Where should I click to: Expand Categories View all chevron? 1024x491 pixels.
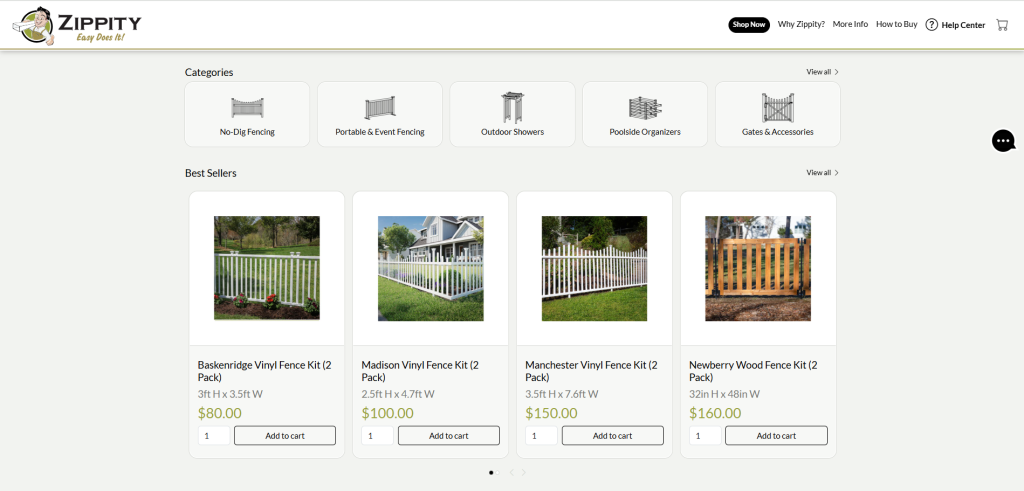click(837, 72)
